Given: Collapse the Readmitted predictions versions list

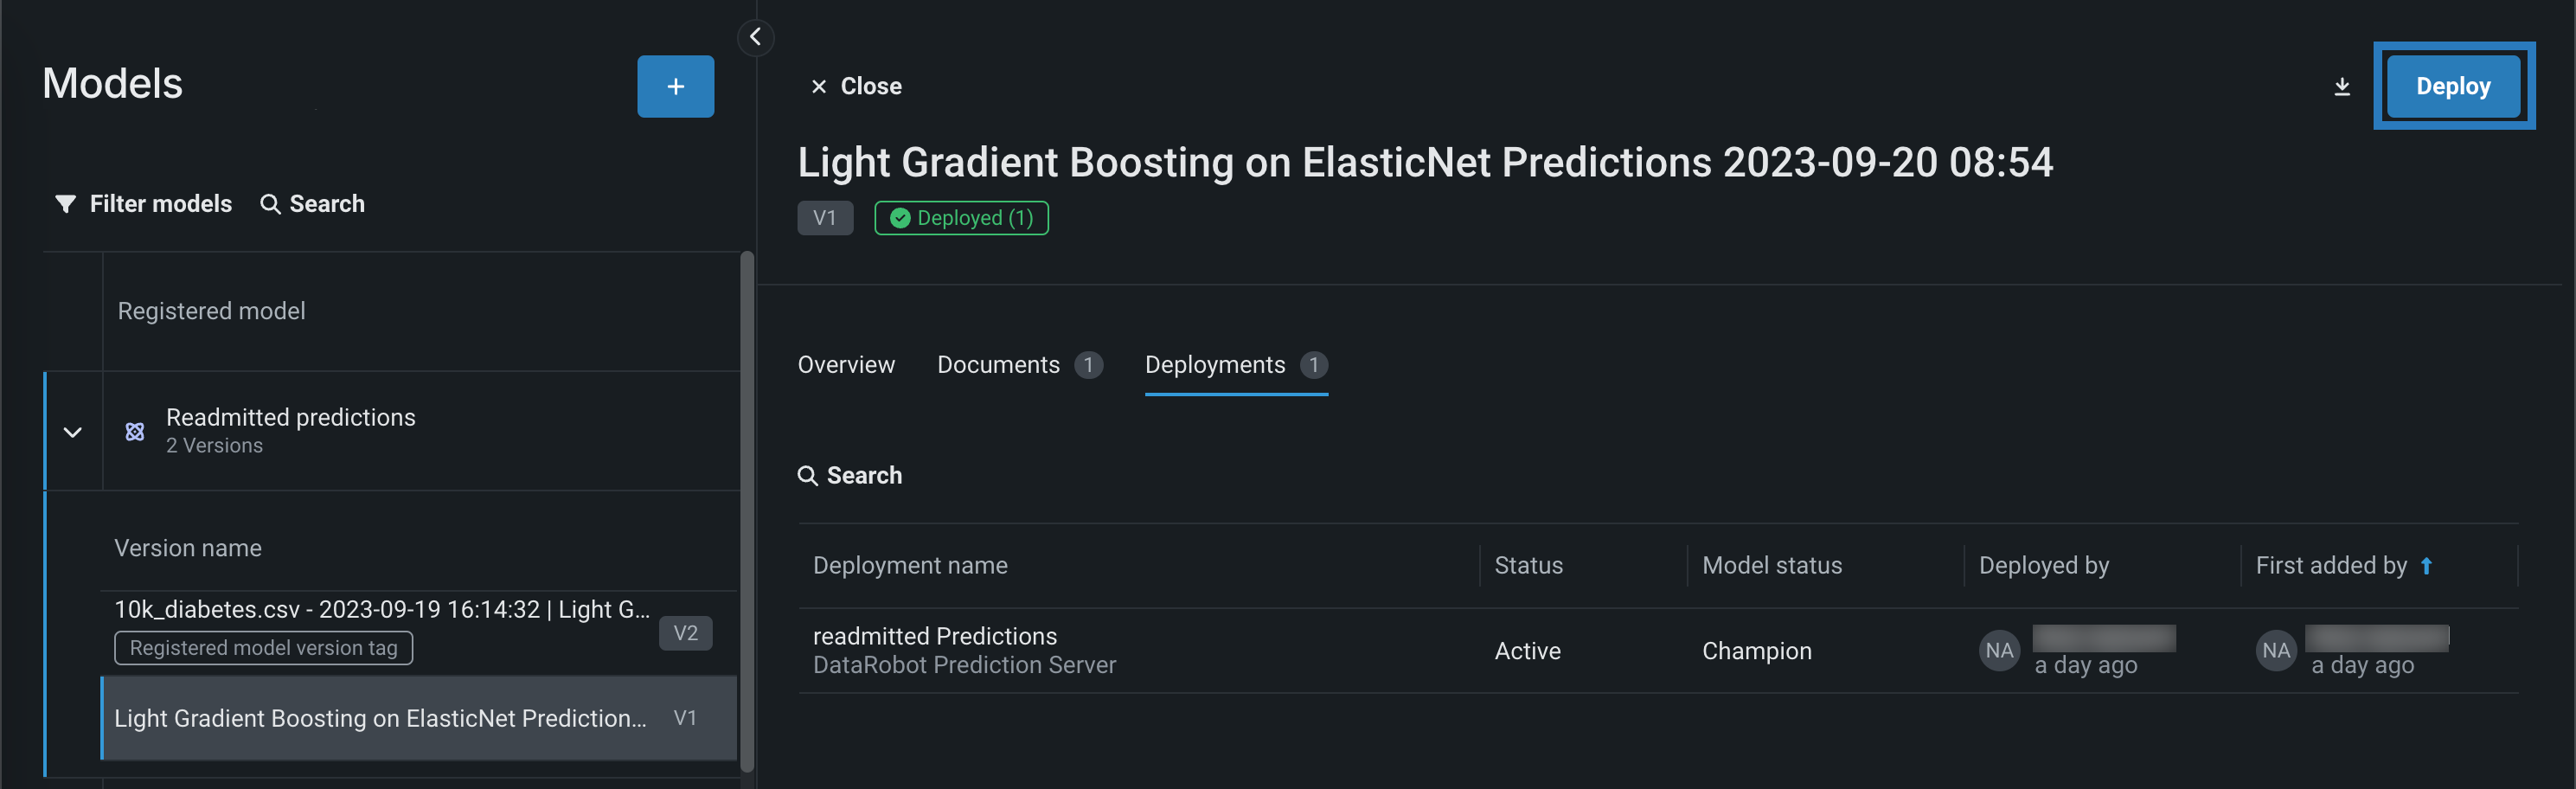Looking at the screenshot, I should coord(73,432).
